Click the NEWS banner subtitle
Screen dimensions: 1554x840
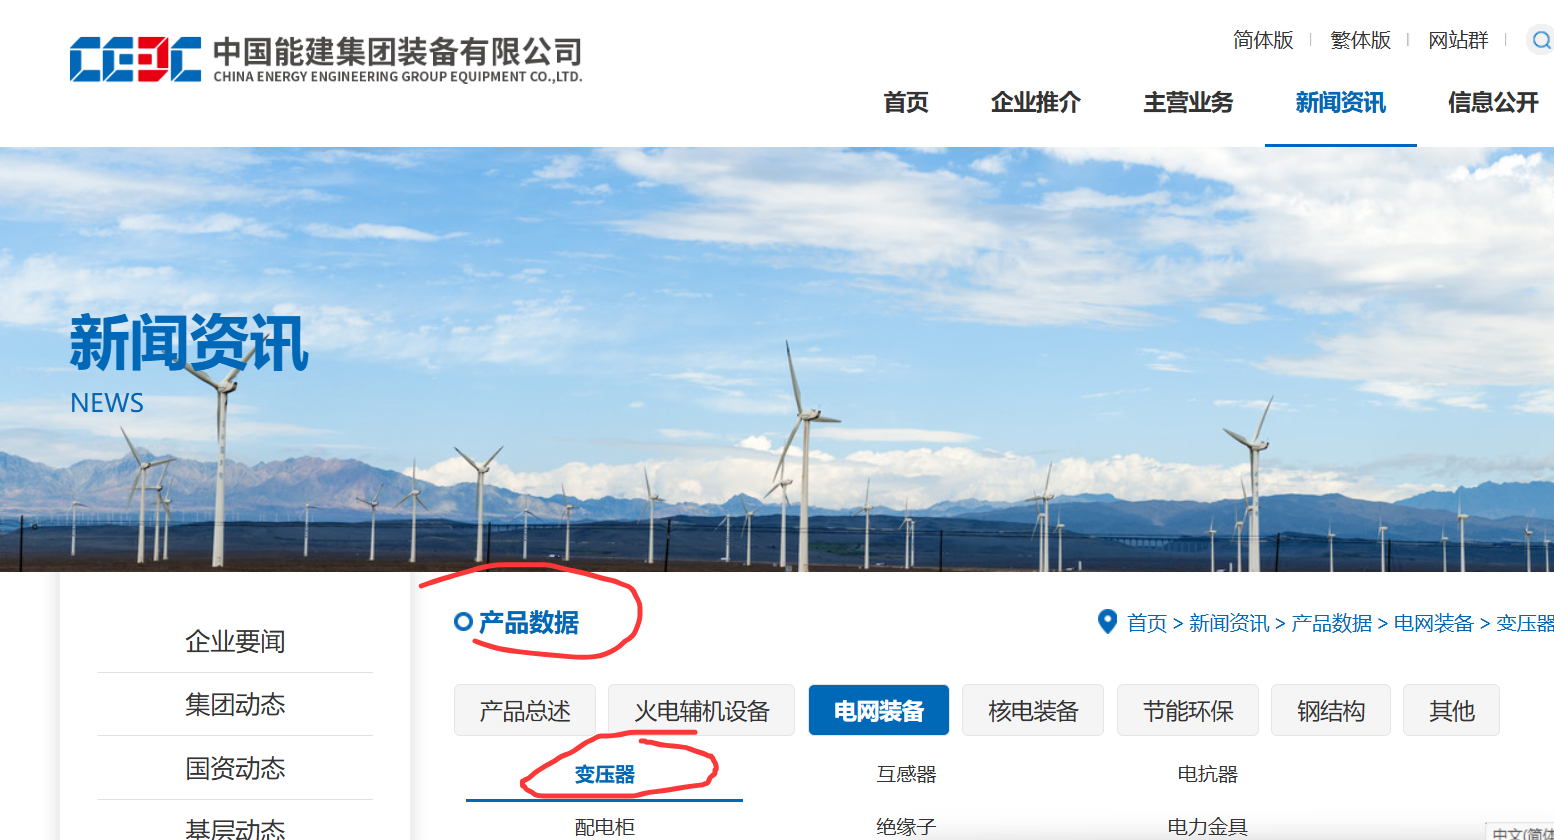(x=107, y=403)
